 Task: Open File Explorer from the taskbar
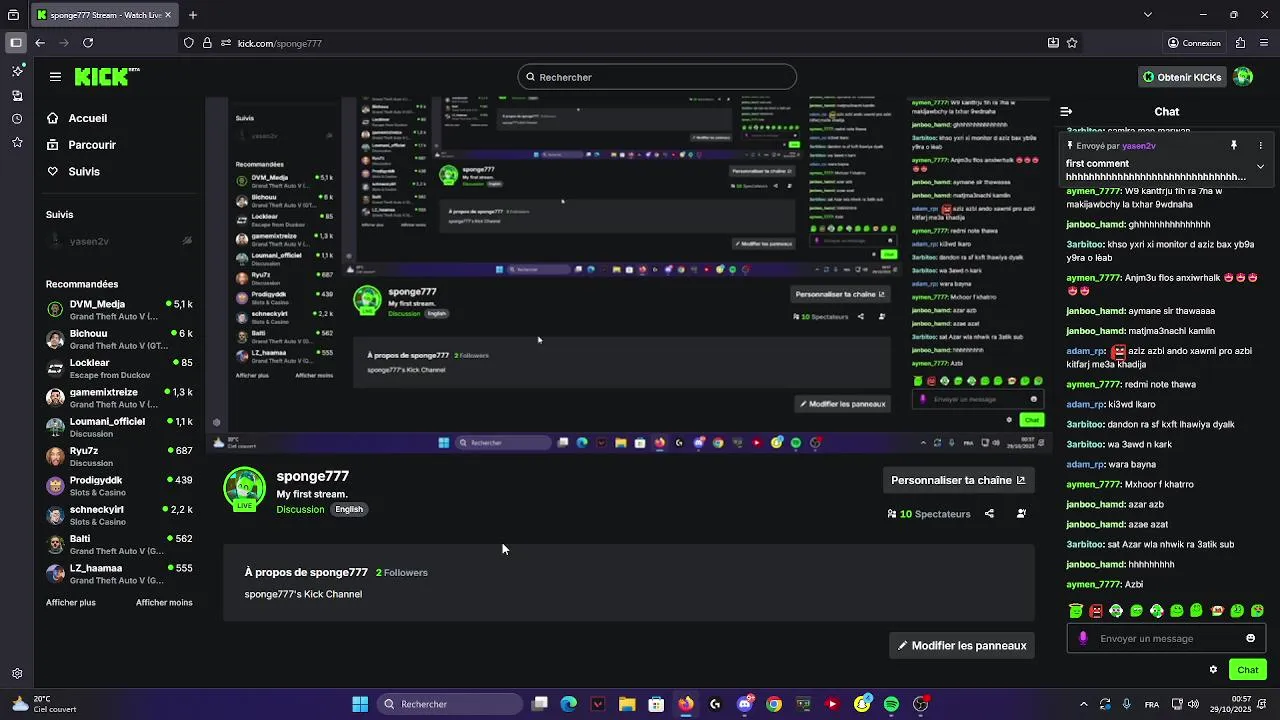627,704
